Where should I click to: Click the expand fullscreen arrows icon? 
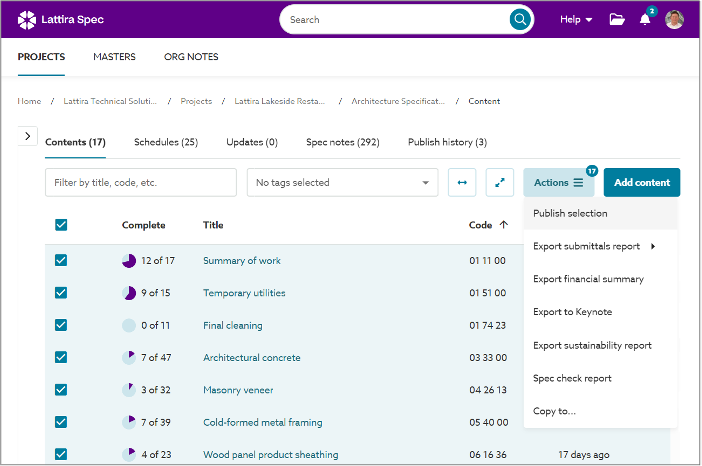[x=500, y=183]
